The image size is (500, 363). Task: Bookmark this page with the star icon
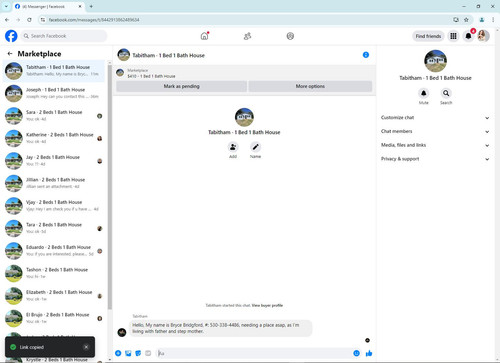coord(466,20)
